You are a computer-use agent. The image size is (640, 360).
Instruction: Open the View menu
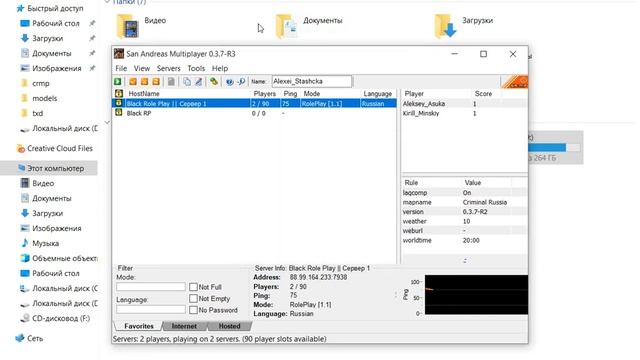[x=142, y=68]
